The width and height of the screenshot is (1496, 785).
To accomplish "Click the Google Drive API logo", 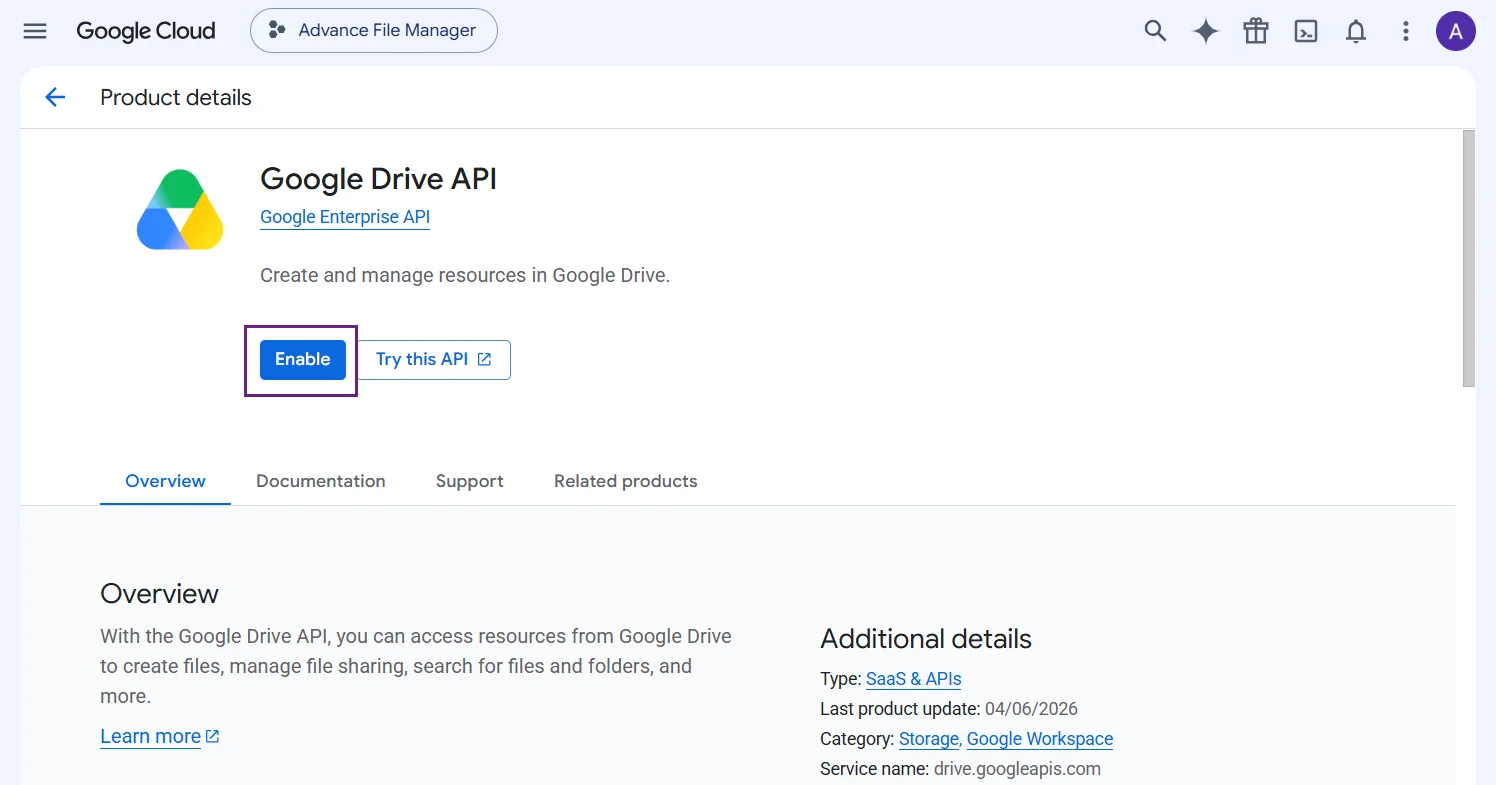I will [180, 209].
